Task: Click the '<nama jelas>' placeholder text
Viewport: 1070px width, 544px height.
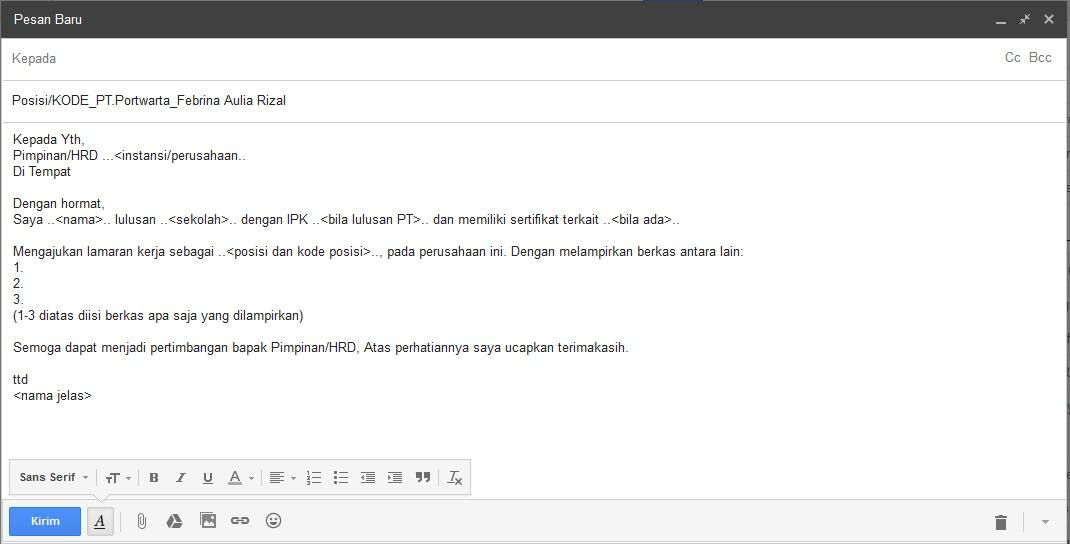Action: tap(52, 395)
